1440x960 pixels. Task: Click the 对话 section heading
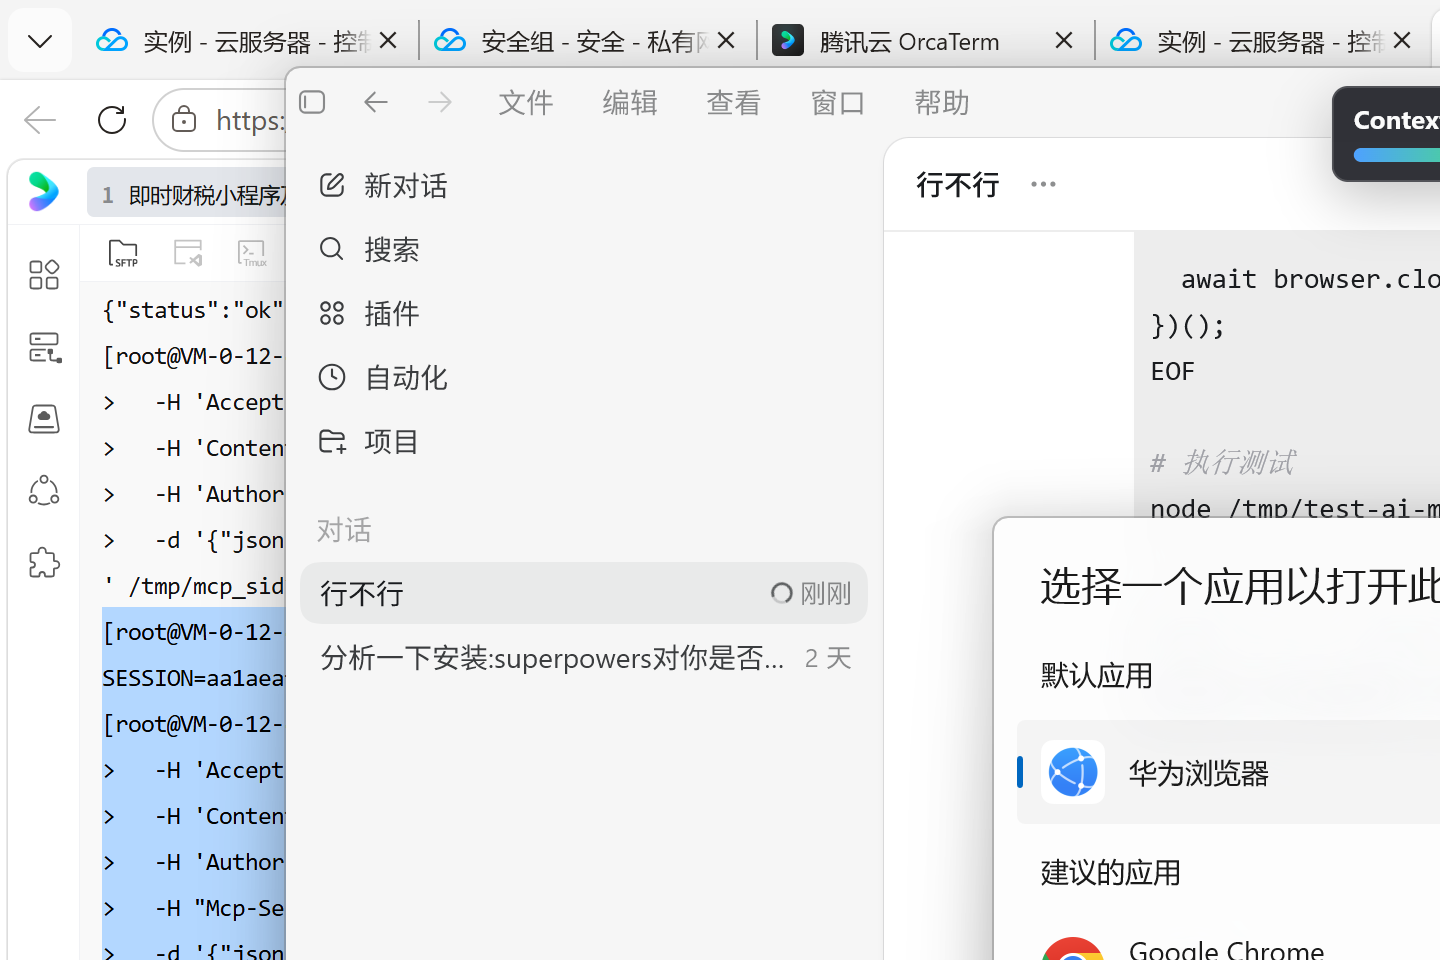[x=344, y=530]
